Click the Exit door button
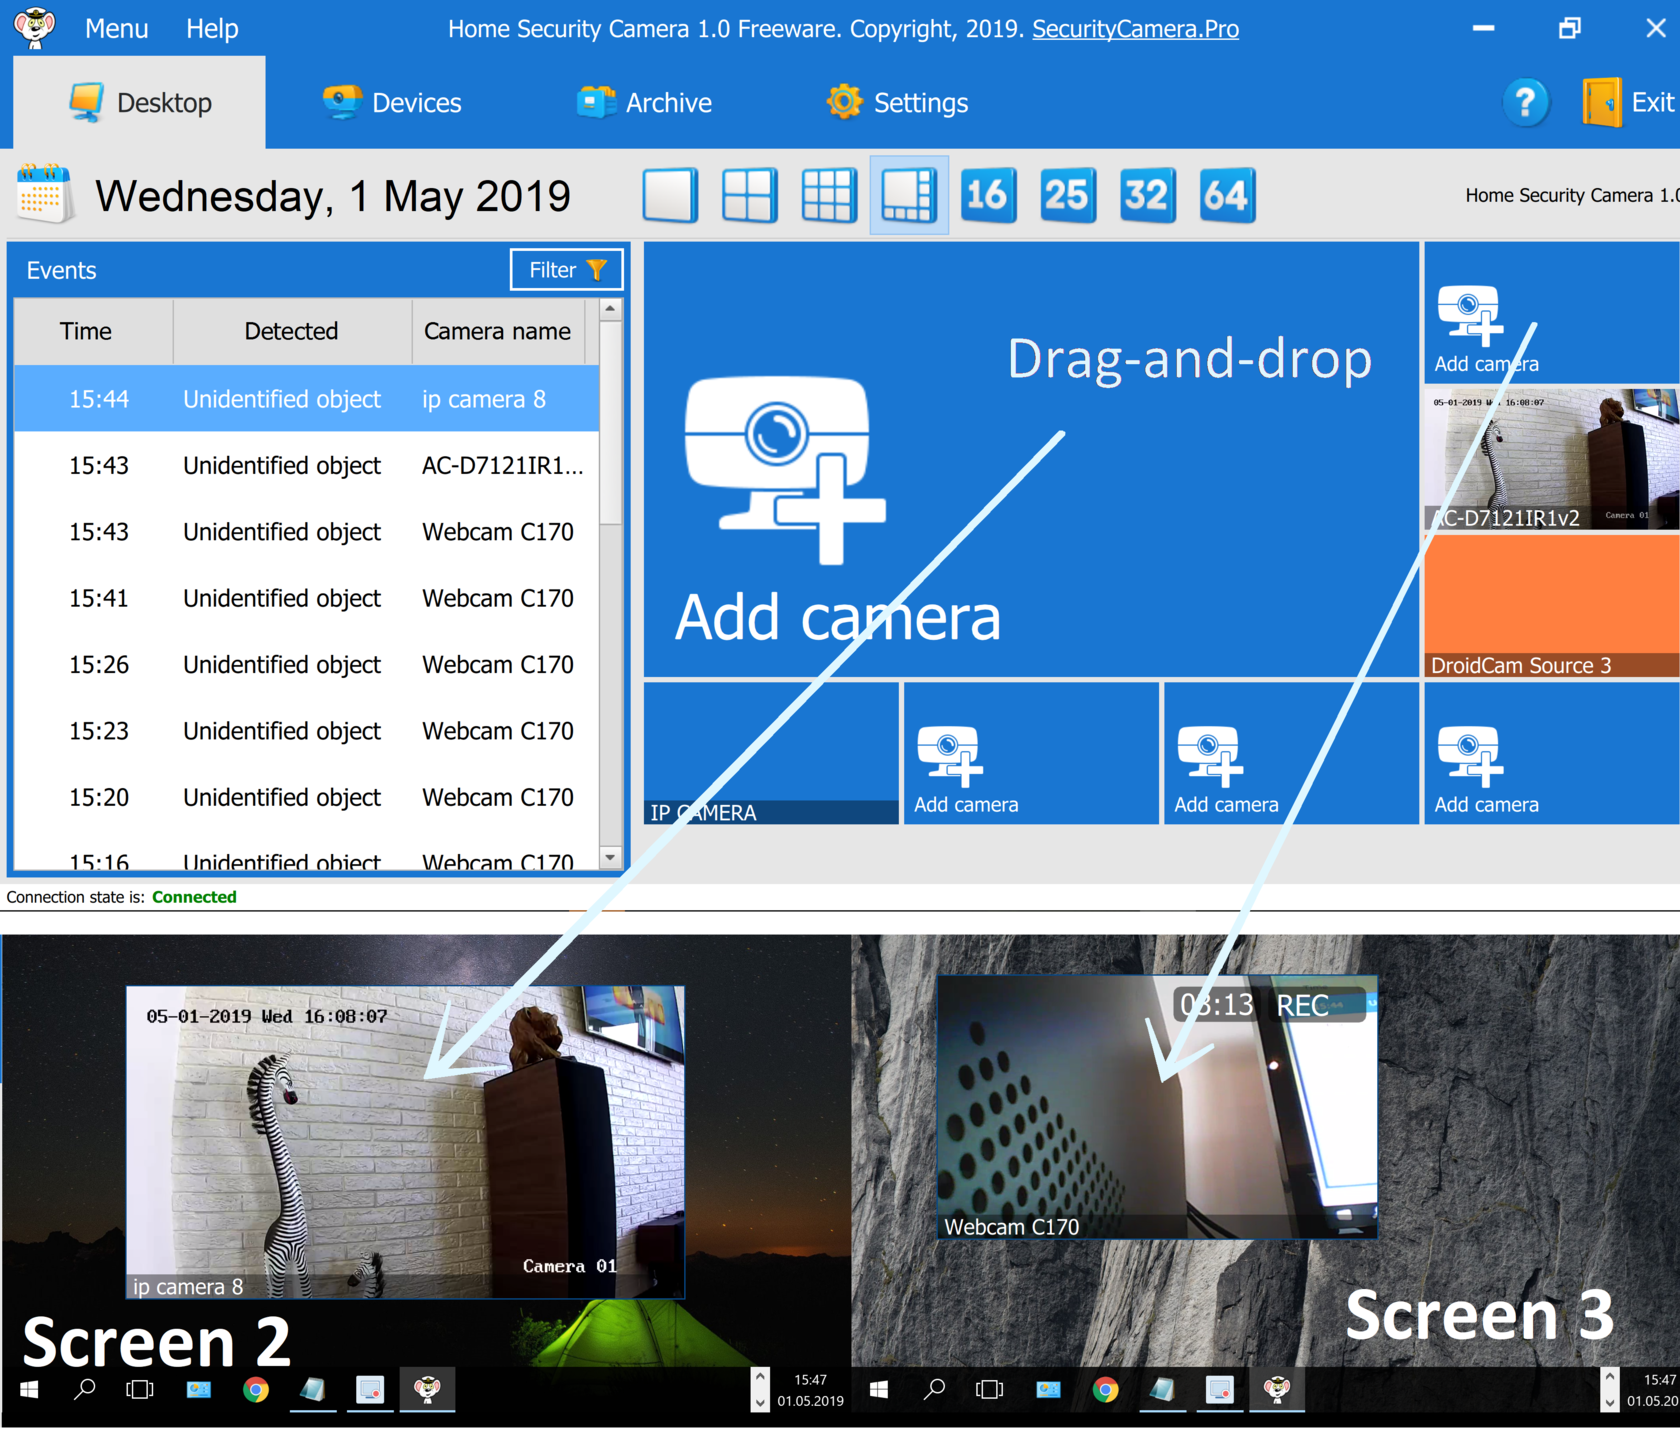1680x1435 pixels. click(1628, 102)
